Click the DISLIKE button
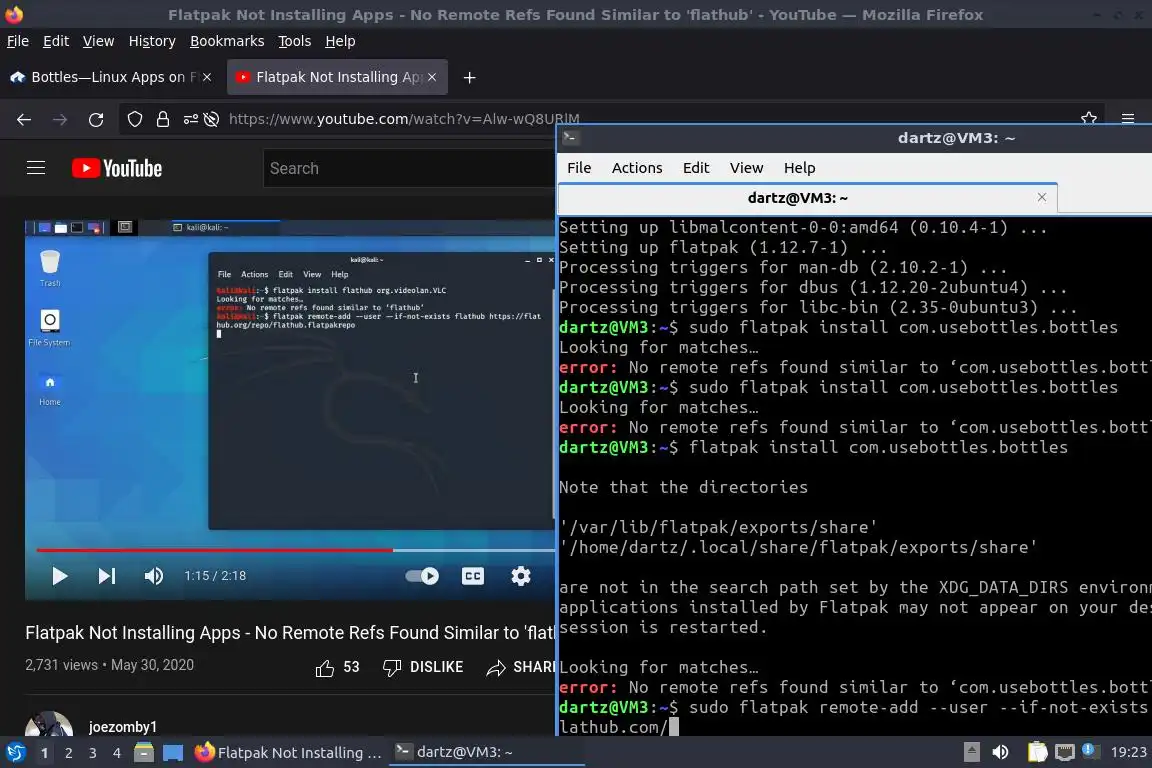The height and width of the screenshot is (768, 1152). [423, 667]
